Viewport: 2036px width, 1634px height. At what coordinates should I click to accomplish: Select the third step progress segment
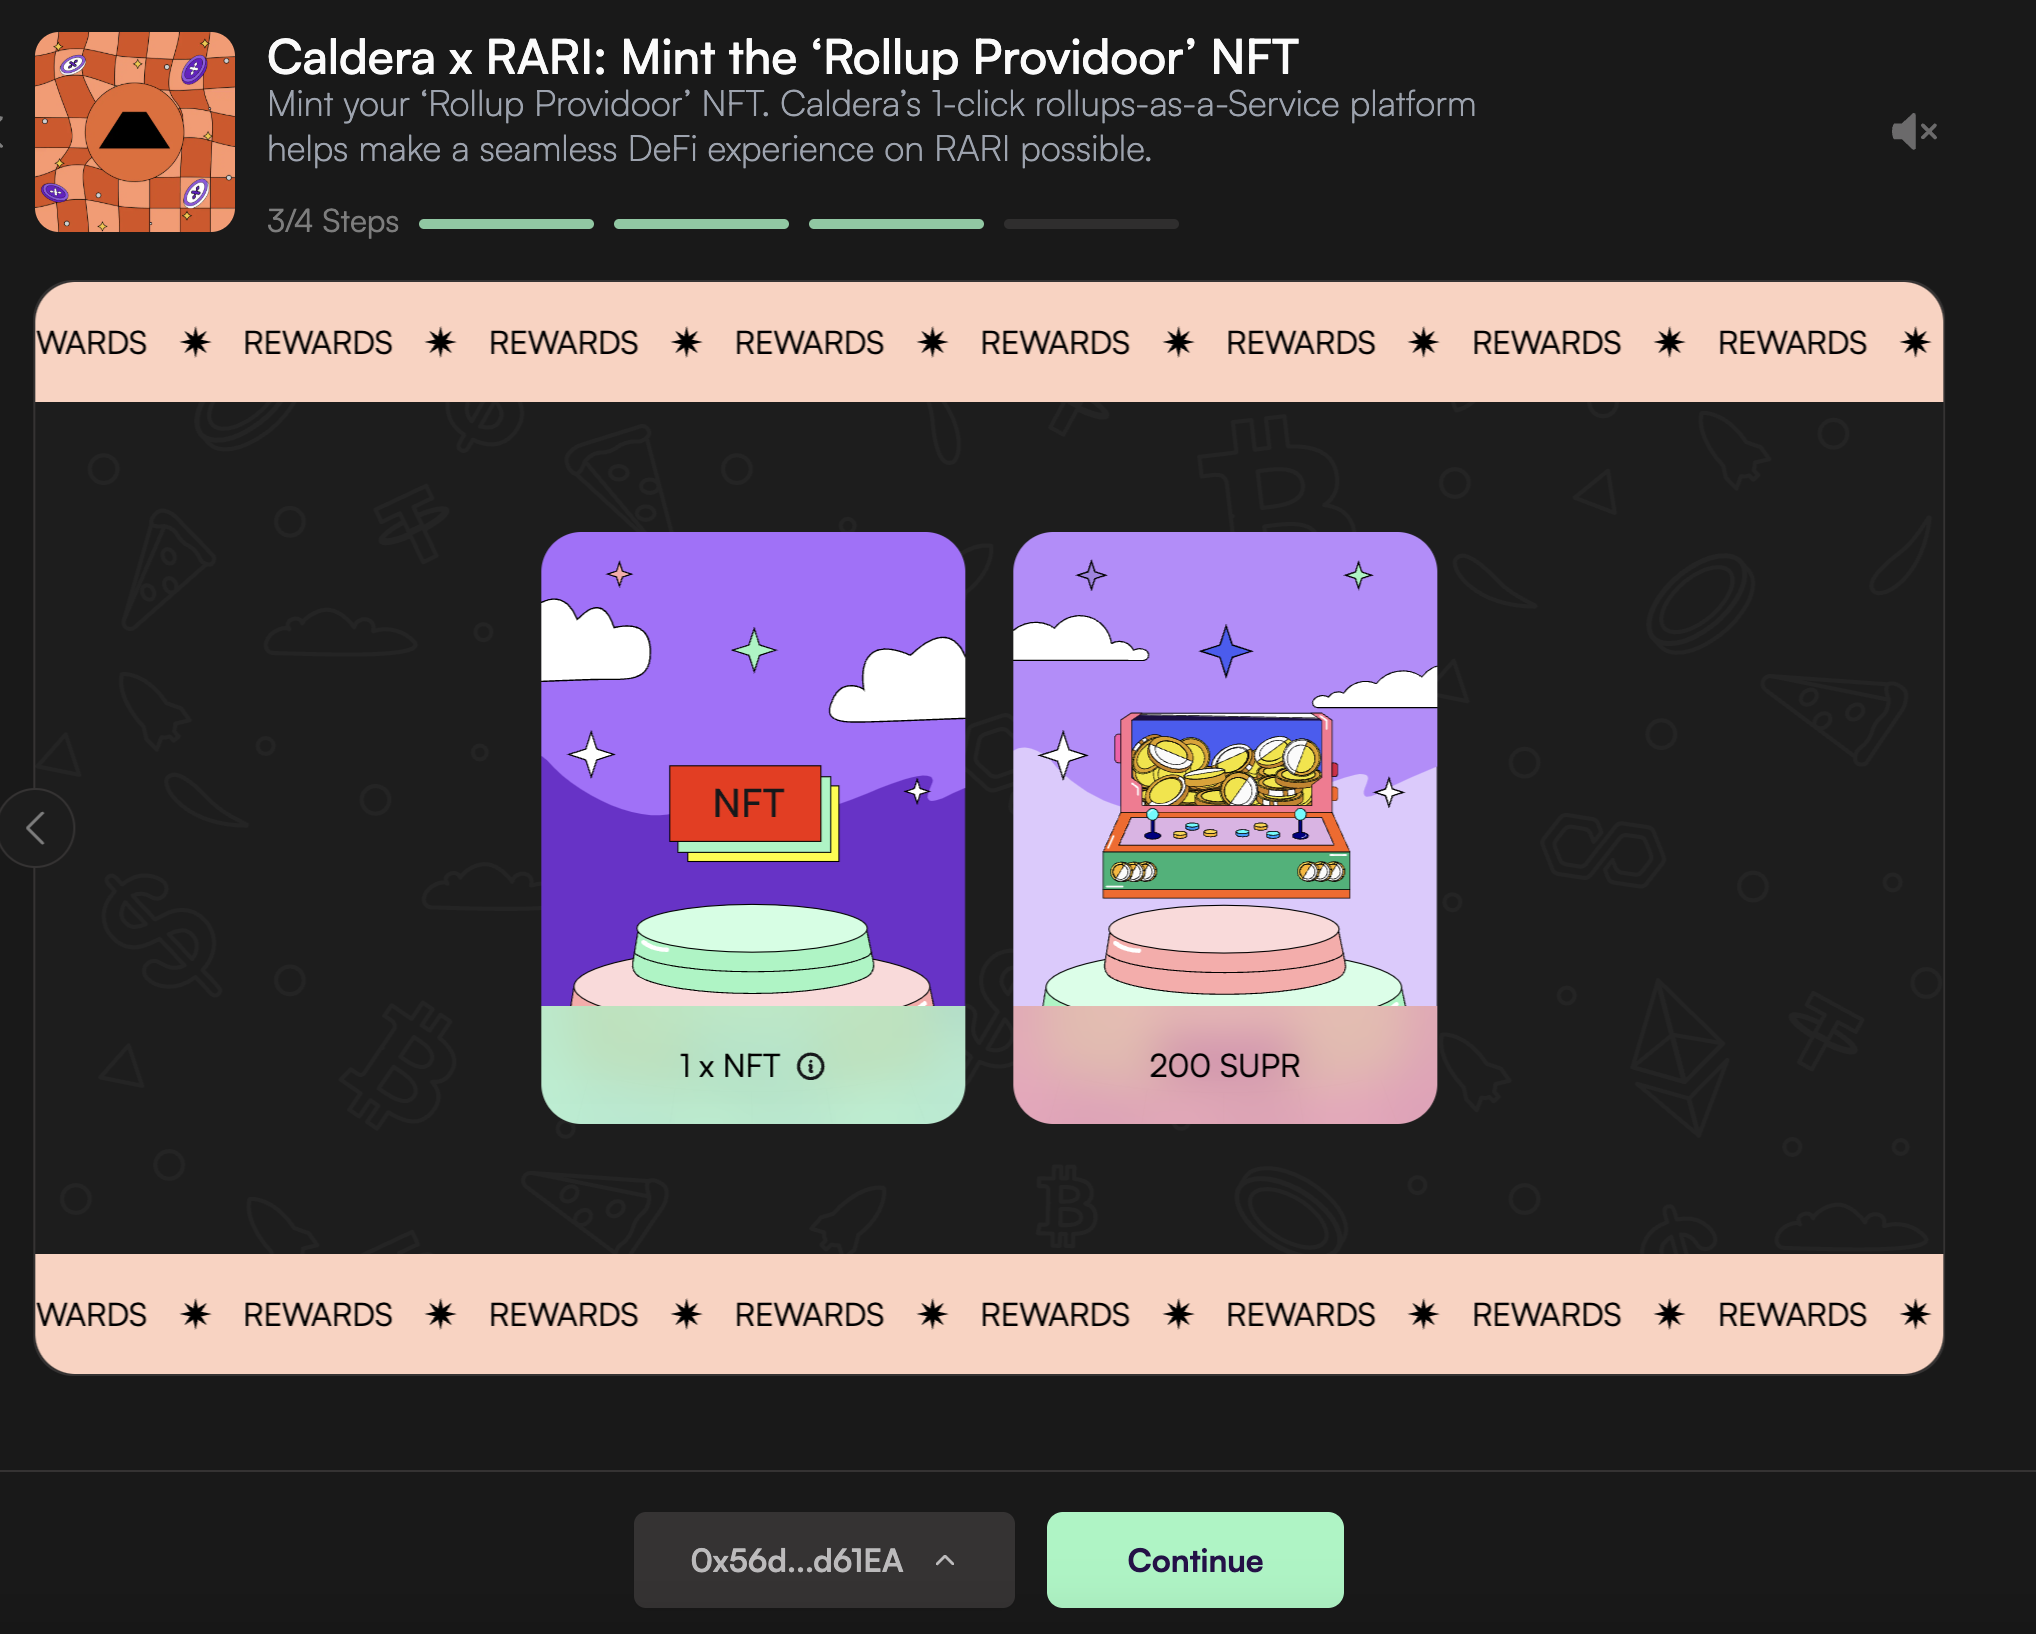pyautogui.click(x=896, y=224)
